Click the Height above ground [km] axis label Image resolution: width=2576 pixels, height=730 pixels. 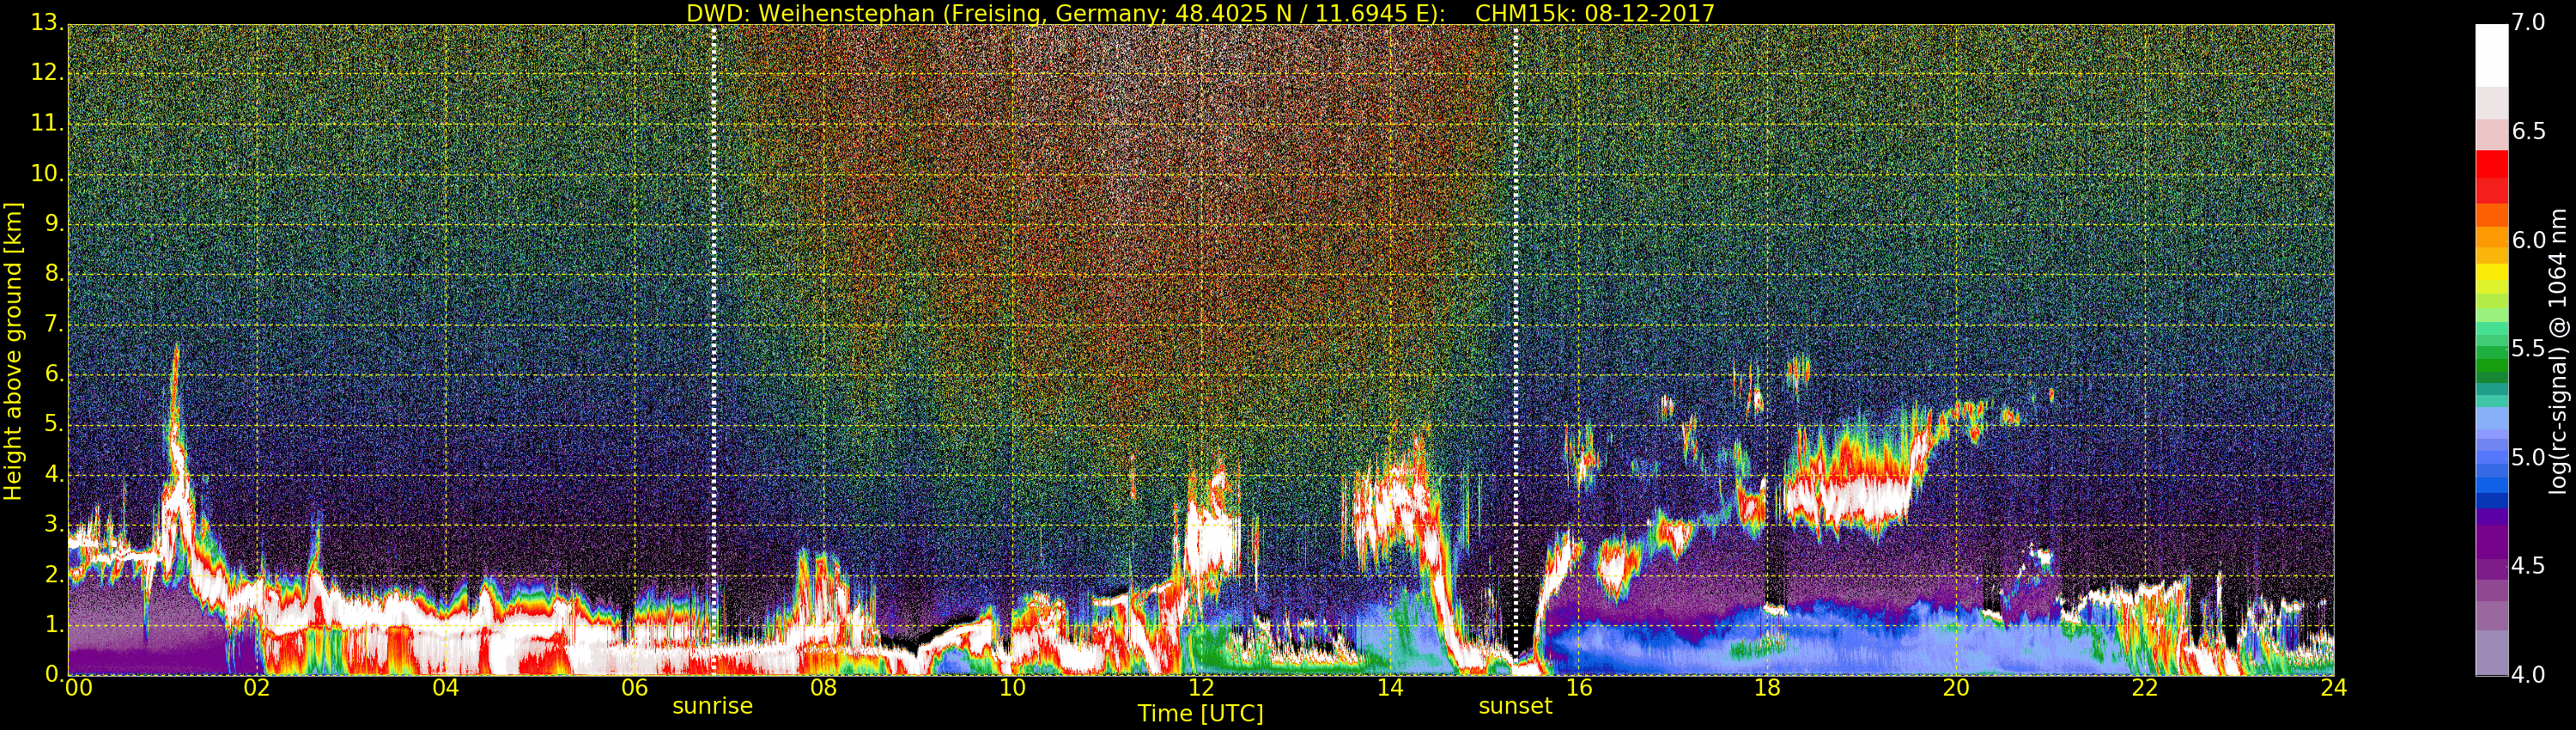point(13,350)
